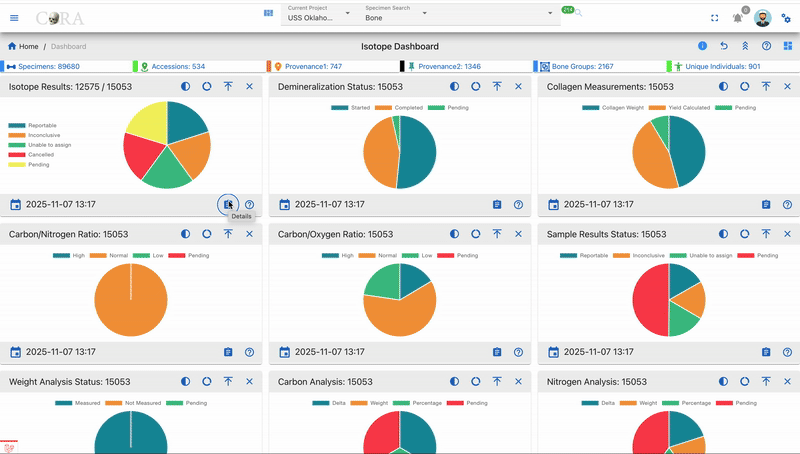Switch Isotope Results chart type
Viewport: 800px width, 454px height.
coord(207,86)
